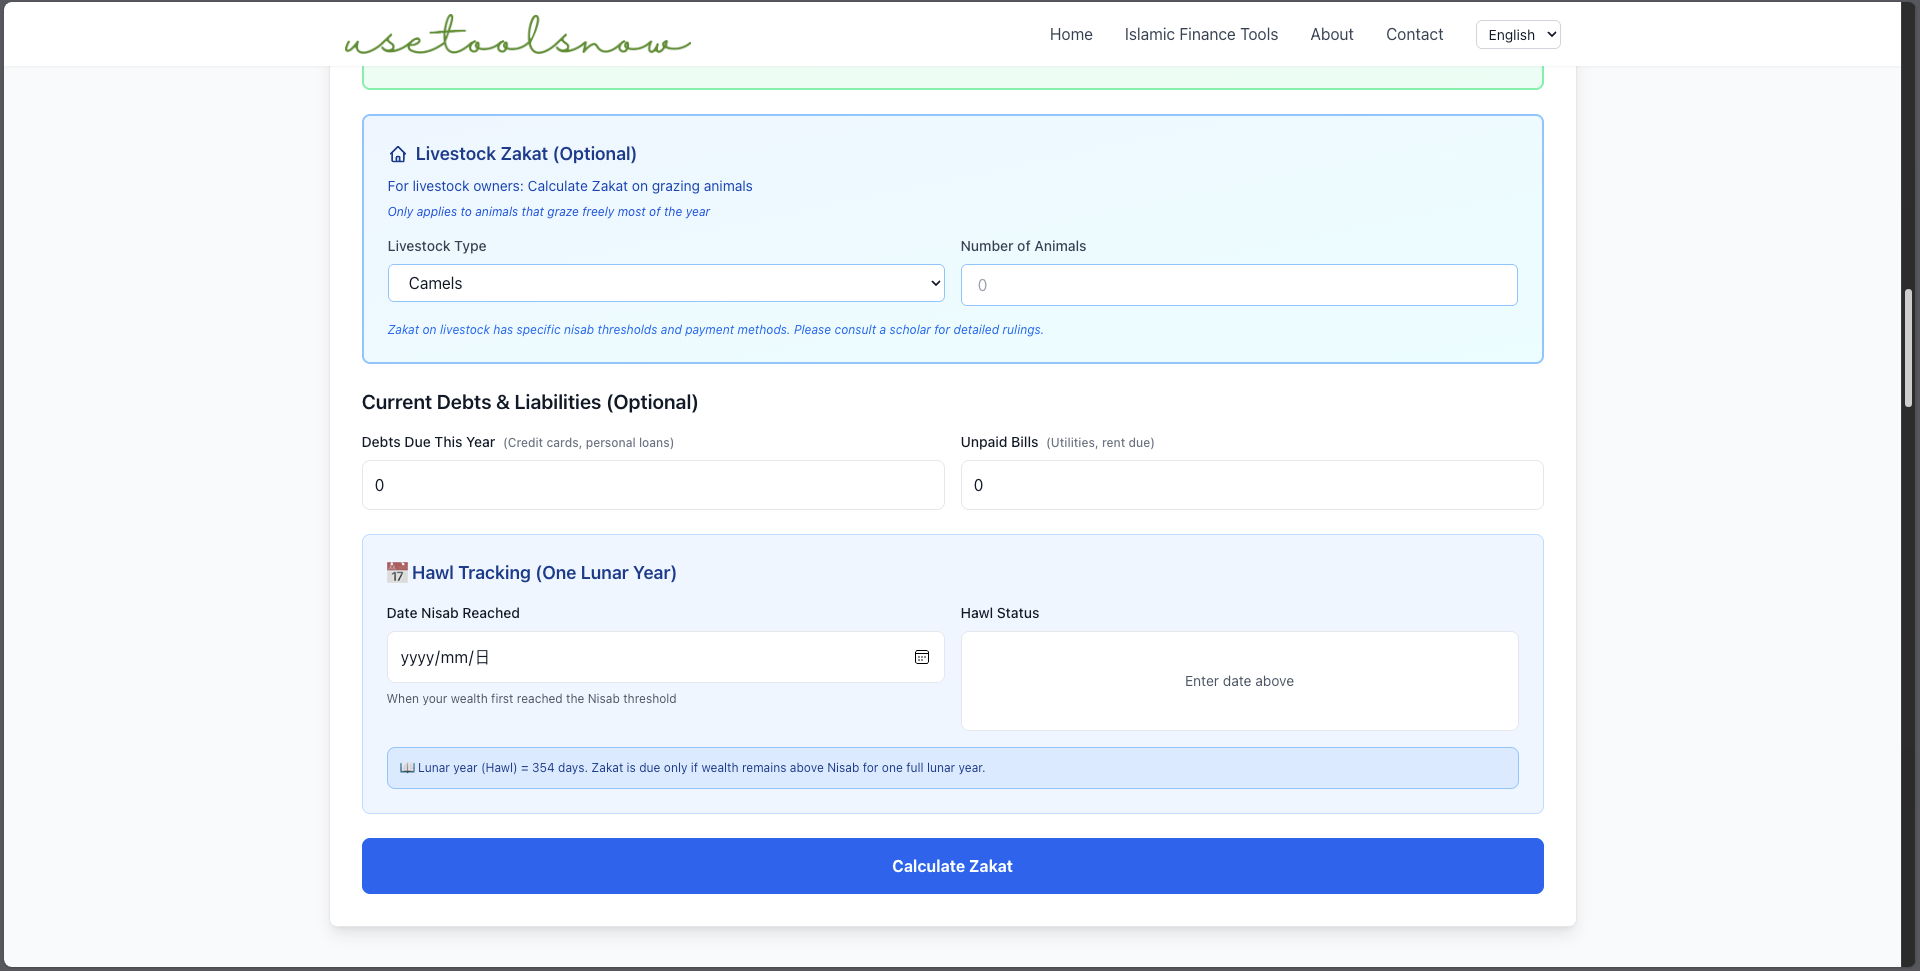Click the house icon beside Livestock Zakat
The height and width of the screenshot is (971, 1920).
pyautogui.click(x=397, y=154)
